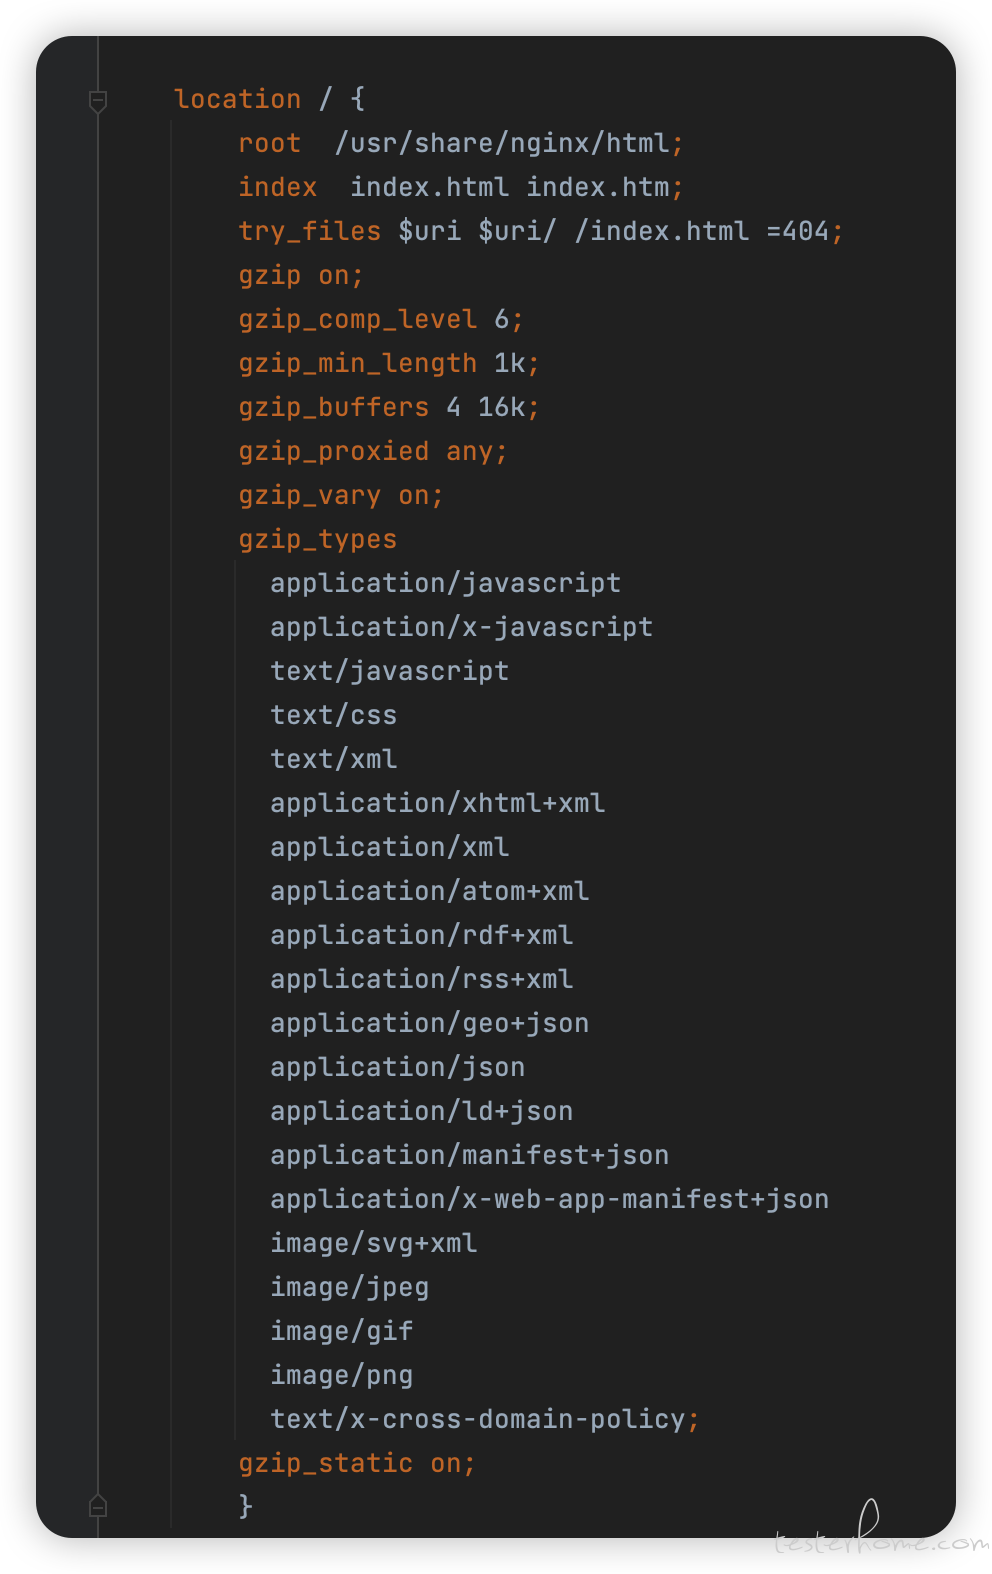This screenshot has height=1574, width=992.
Task: Collapse the location block fold marker
Action: (x=98, y=100)
